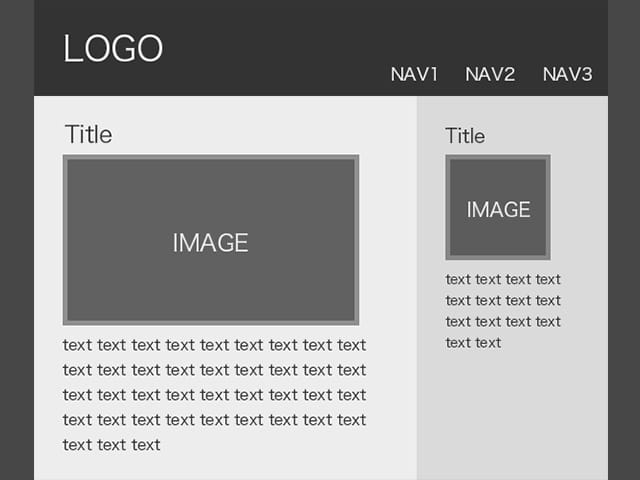The width and height of the screenshot is (640, 480).
Task: Click the first line of main paragraph text
Action: click(214, 345)
